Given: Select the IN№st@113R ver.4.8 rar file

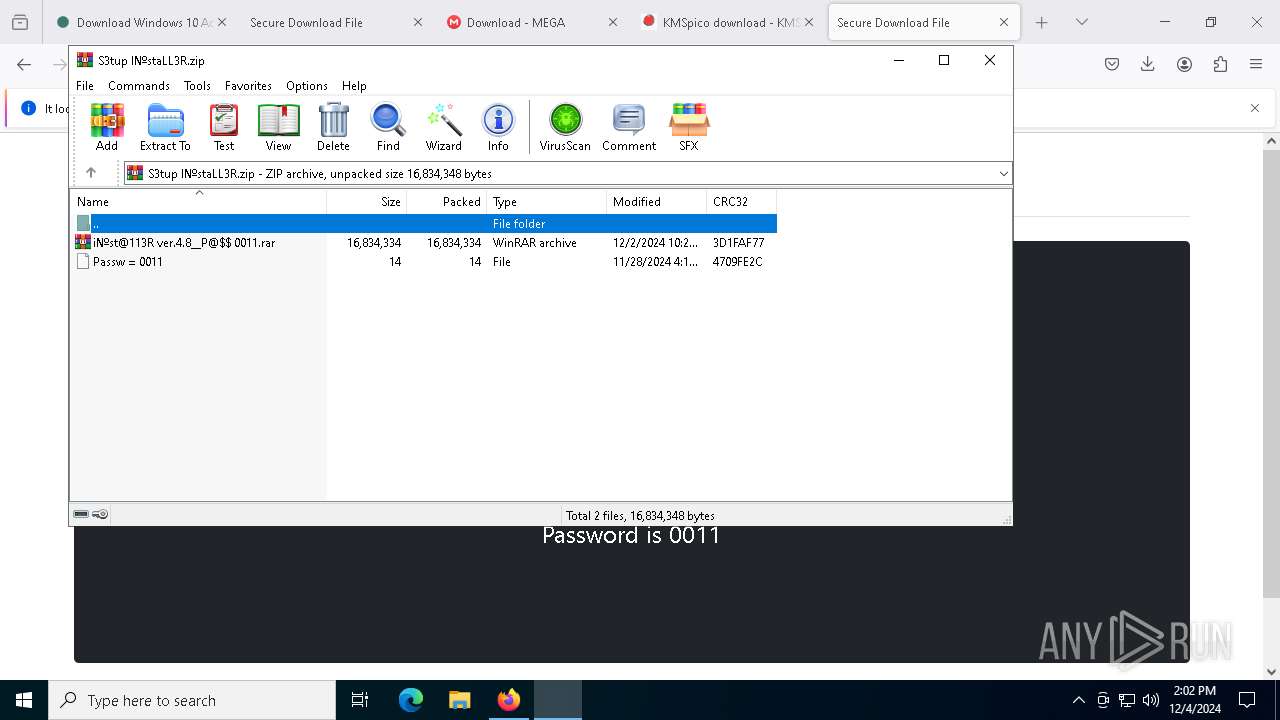Looking at the screenshot, I should pyautogui.click(x=424, y=243).
